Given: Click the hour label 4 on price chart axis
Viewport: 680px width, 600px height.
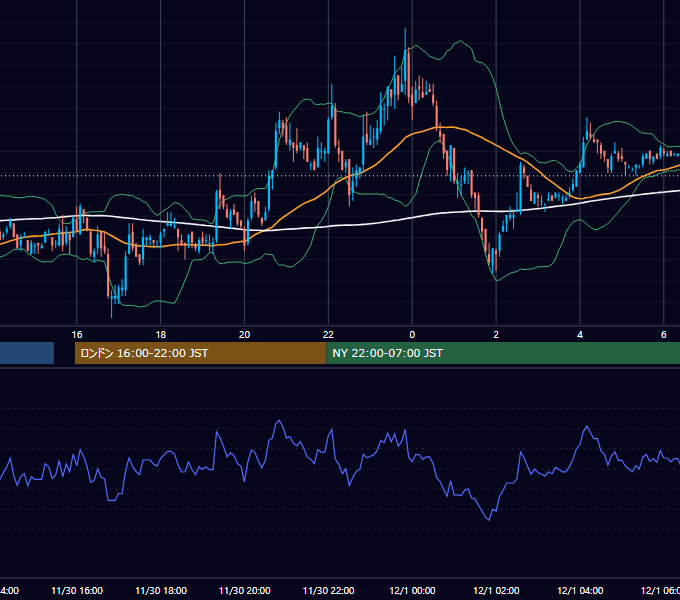Looking at the screenshot, I should click(x=580, y=335).
